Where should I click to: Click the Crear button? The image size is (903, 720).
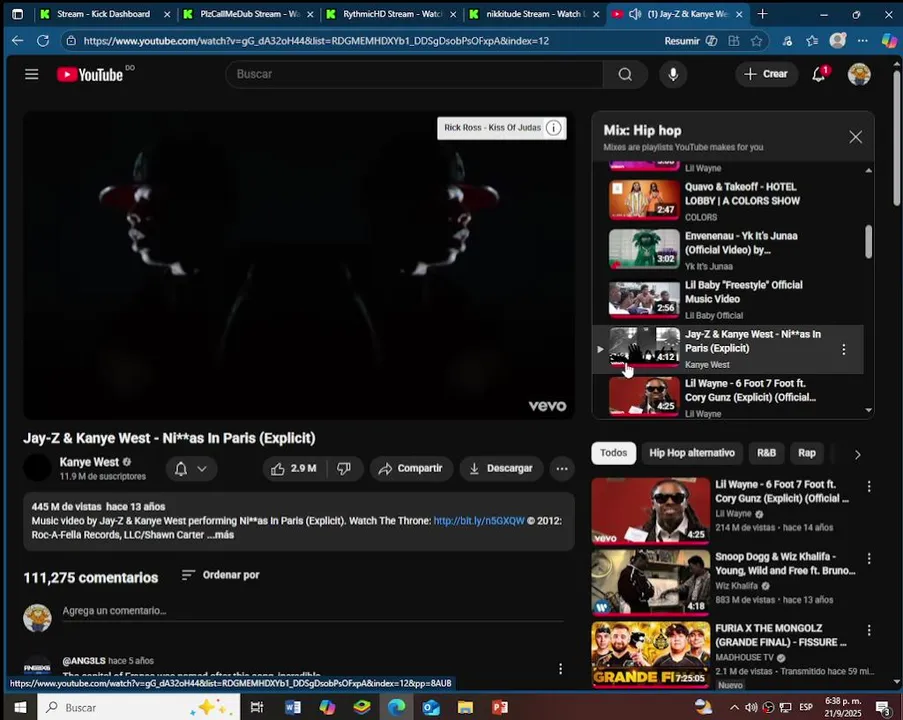(x=766, y=74)
